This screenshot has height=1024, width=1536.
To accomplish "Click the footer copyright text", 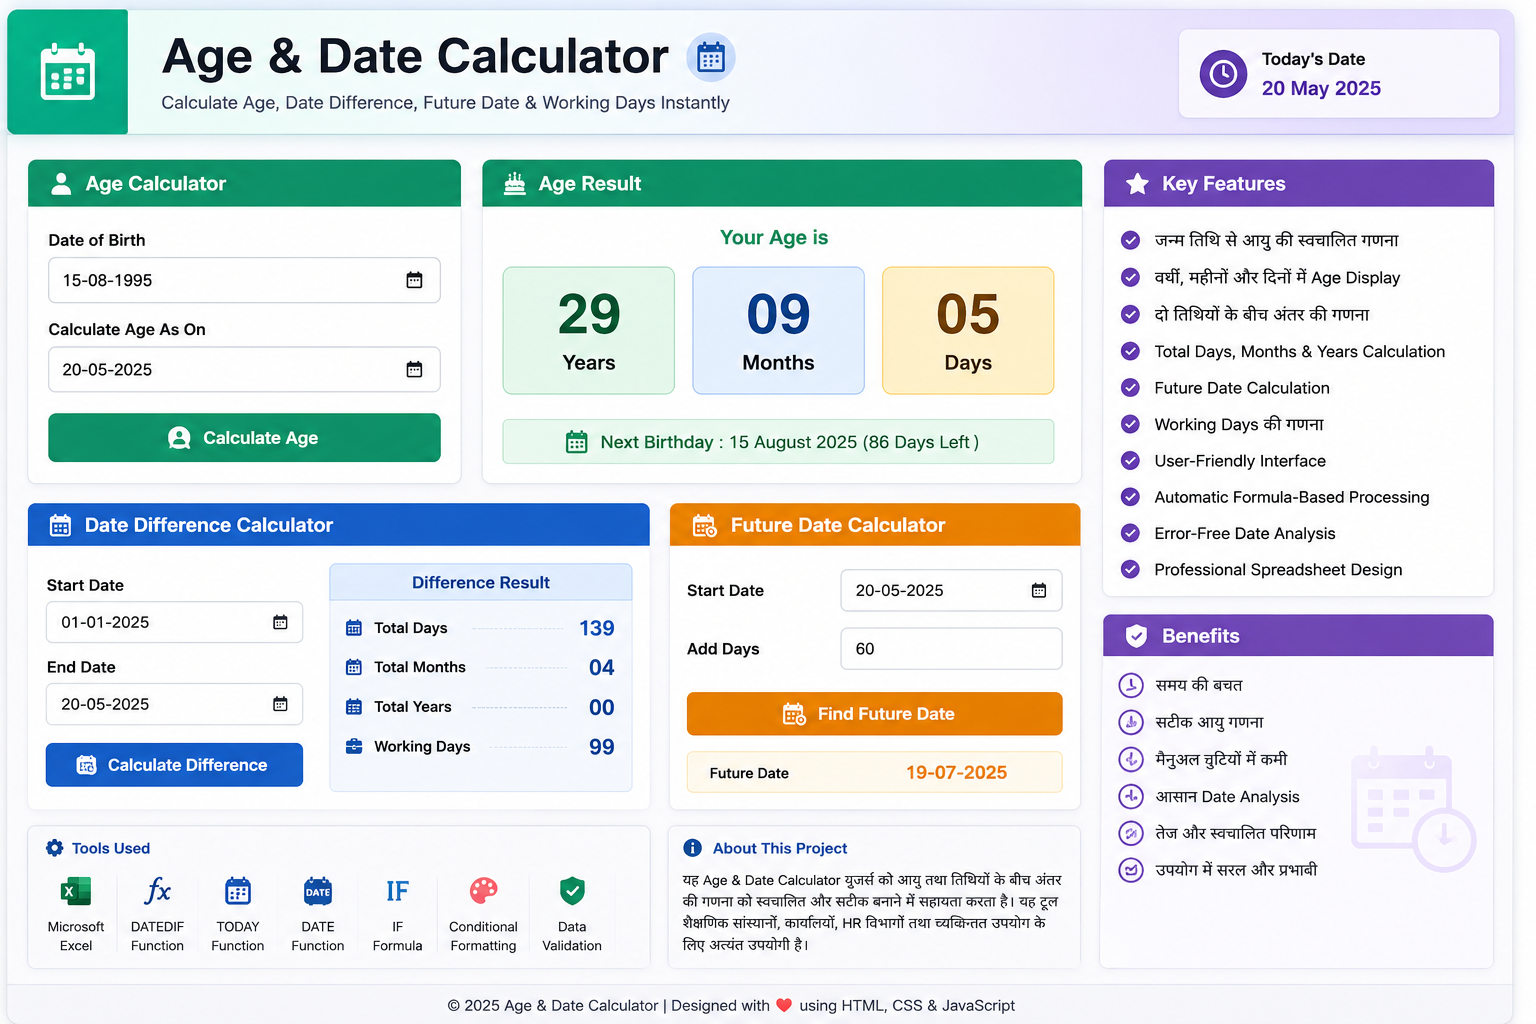I will [731, 1006].
